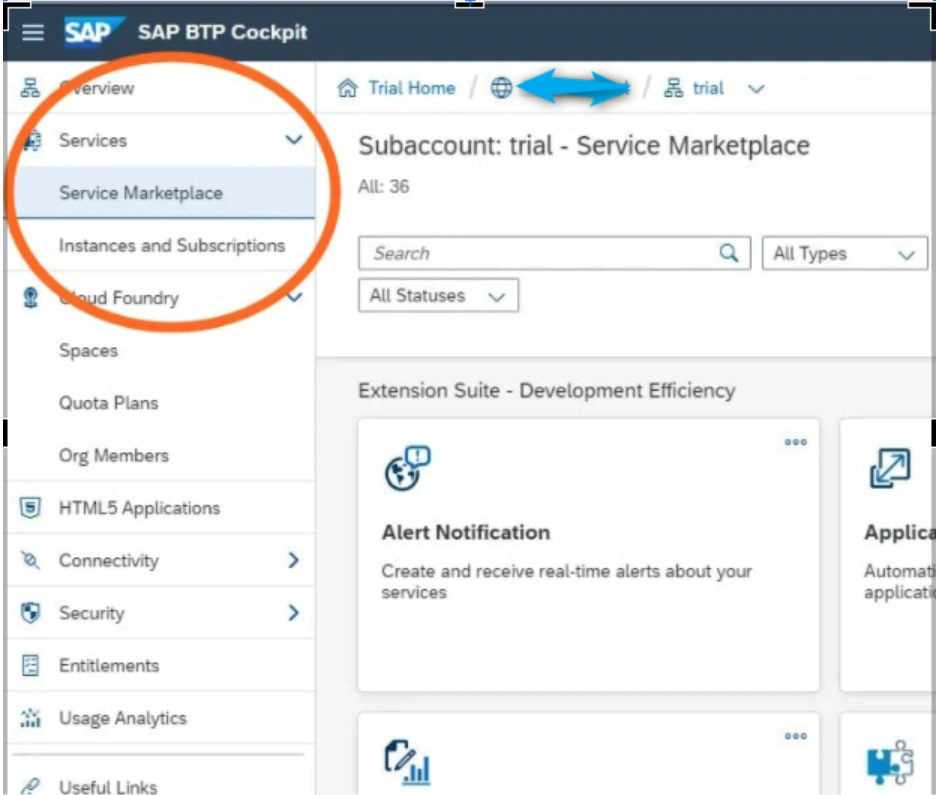Click the Services menu label

point(93,140)
